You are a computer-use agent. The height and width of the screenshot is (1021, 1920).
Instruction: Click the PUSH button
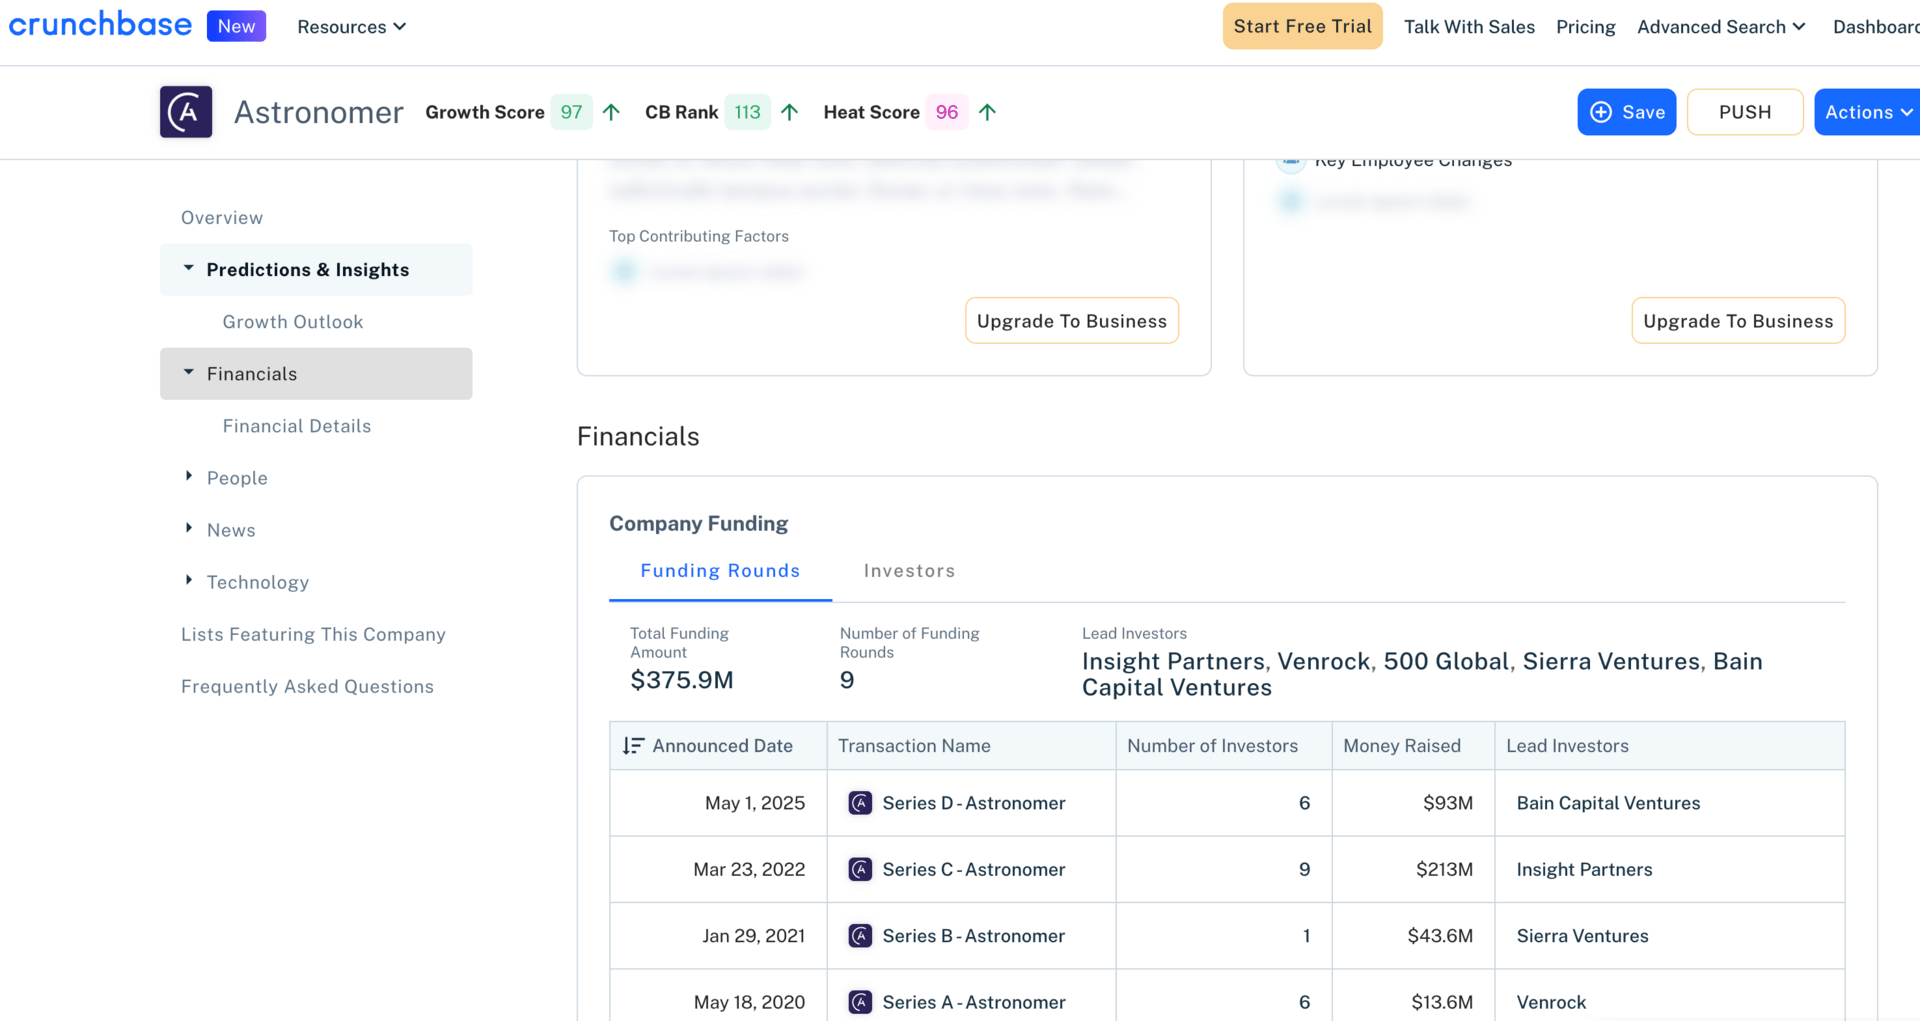click(1745, 112)
